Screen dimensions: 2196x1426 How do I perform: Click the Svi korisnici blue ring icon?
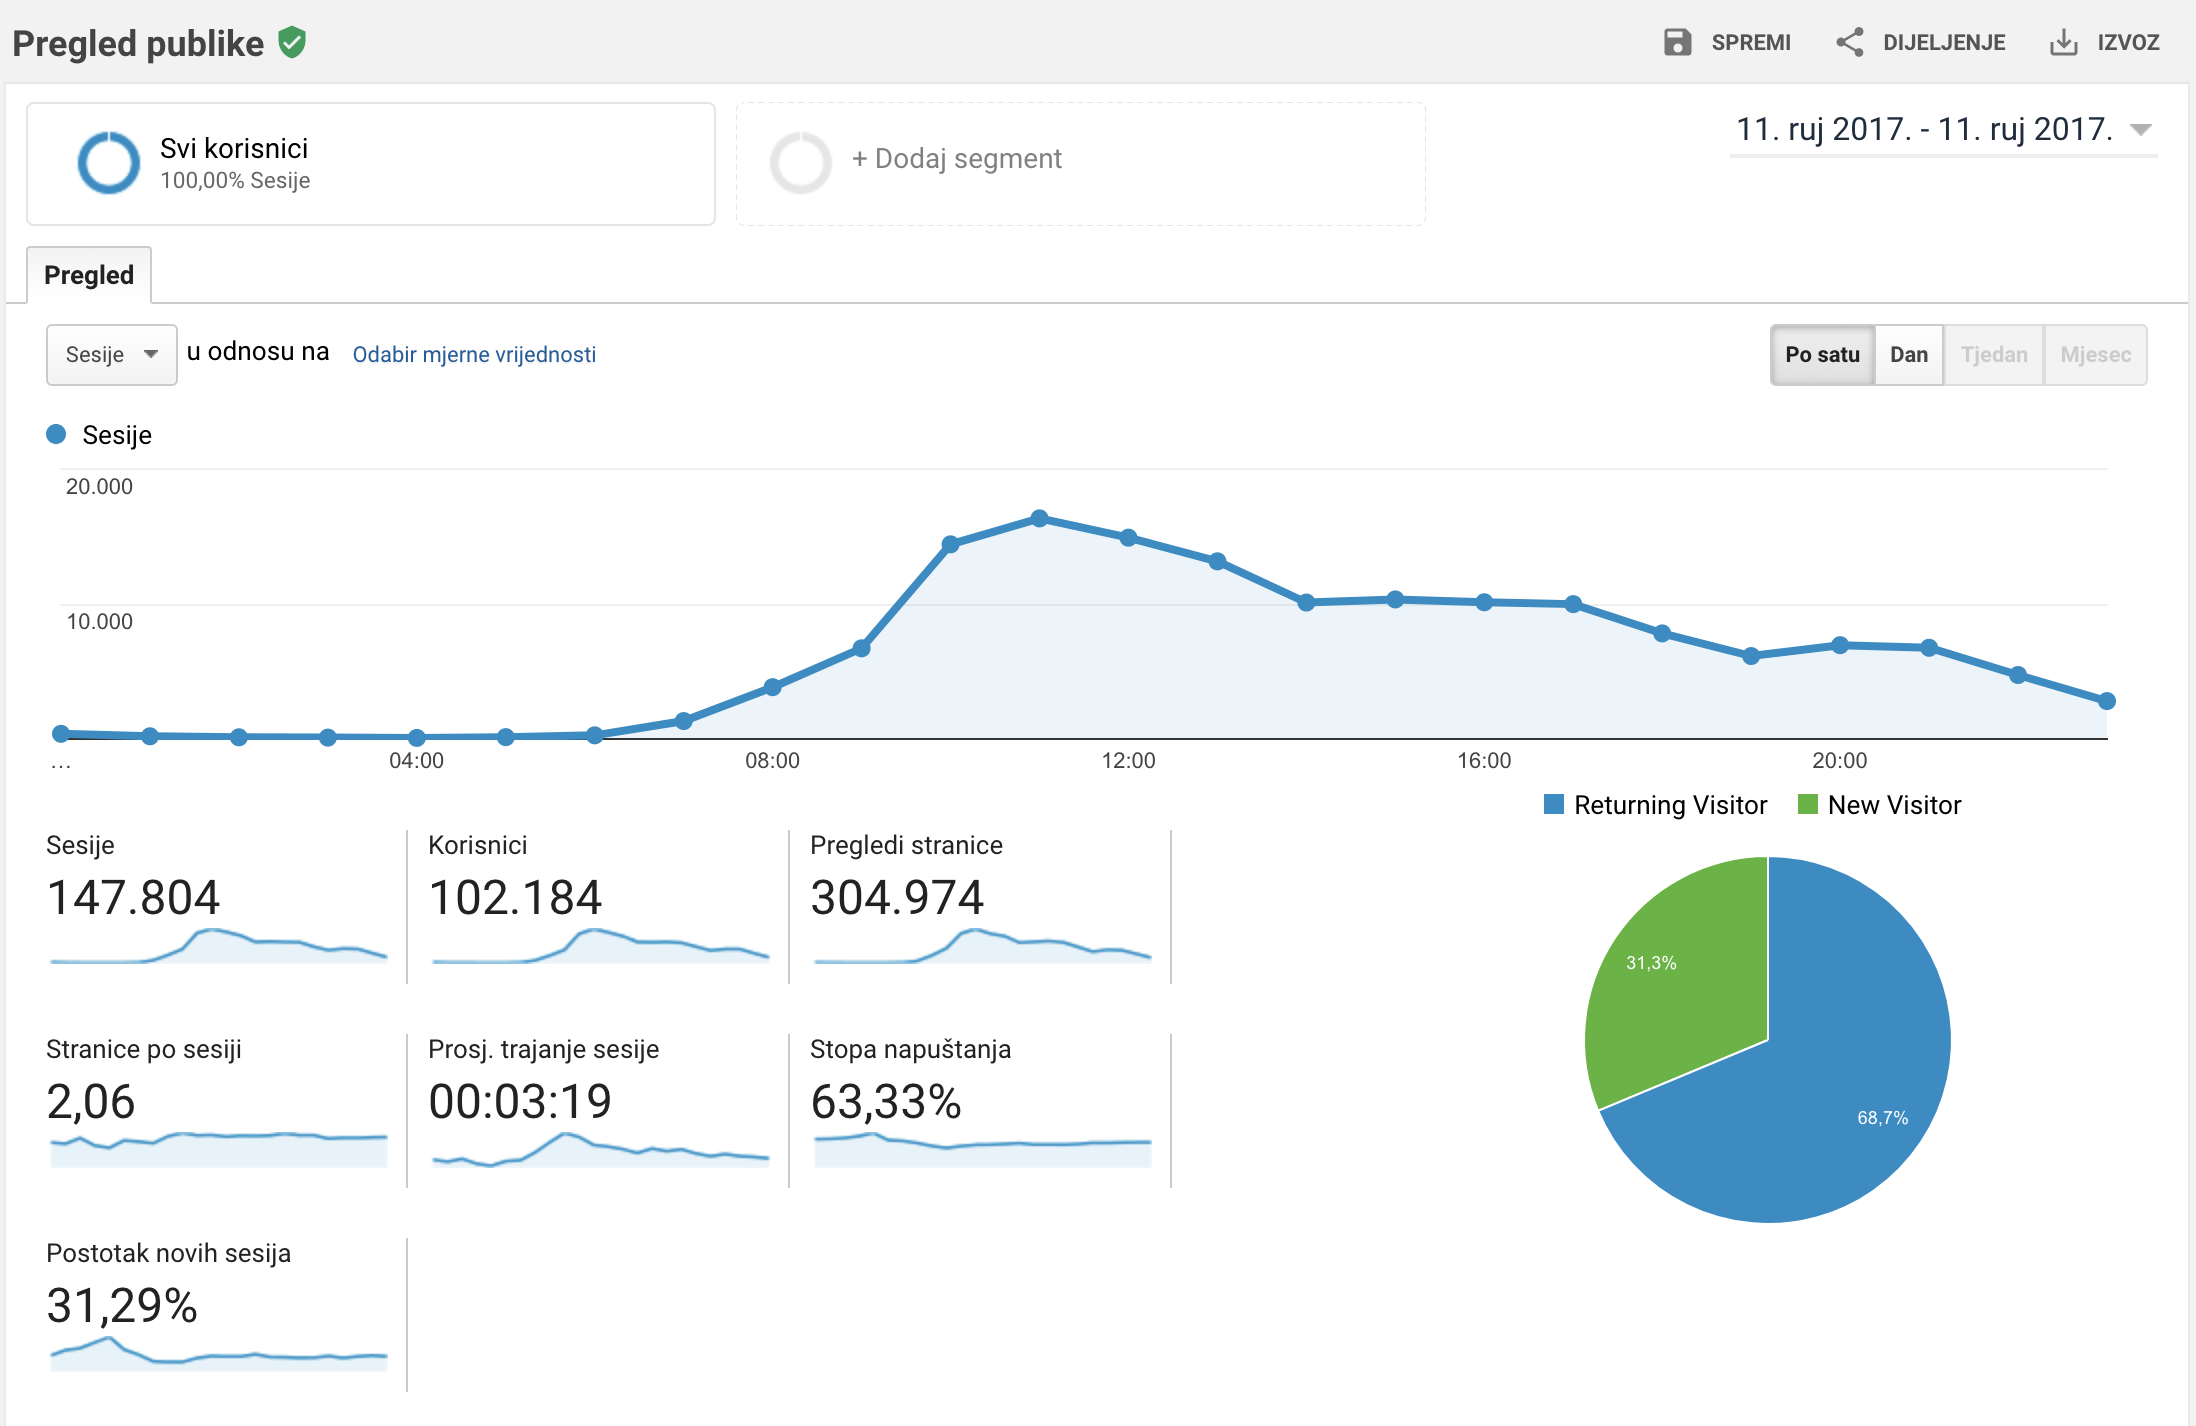tap(108, 162)
